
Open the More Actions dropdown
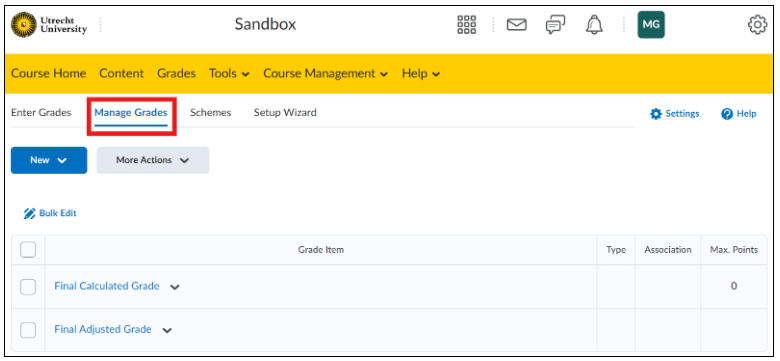tap(153, 160)
